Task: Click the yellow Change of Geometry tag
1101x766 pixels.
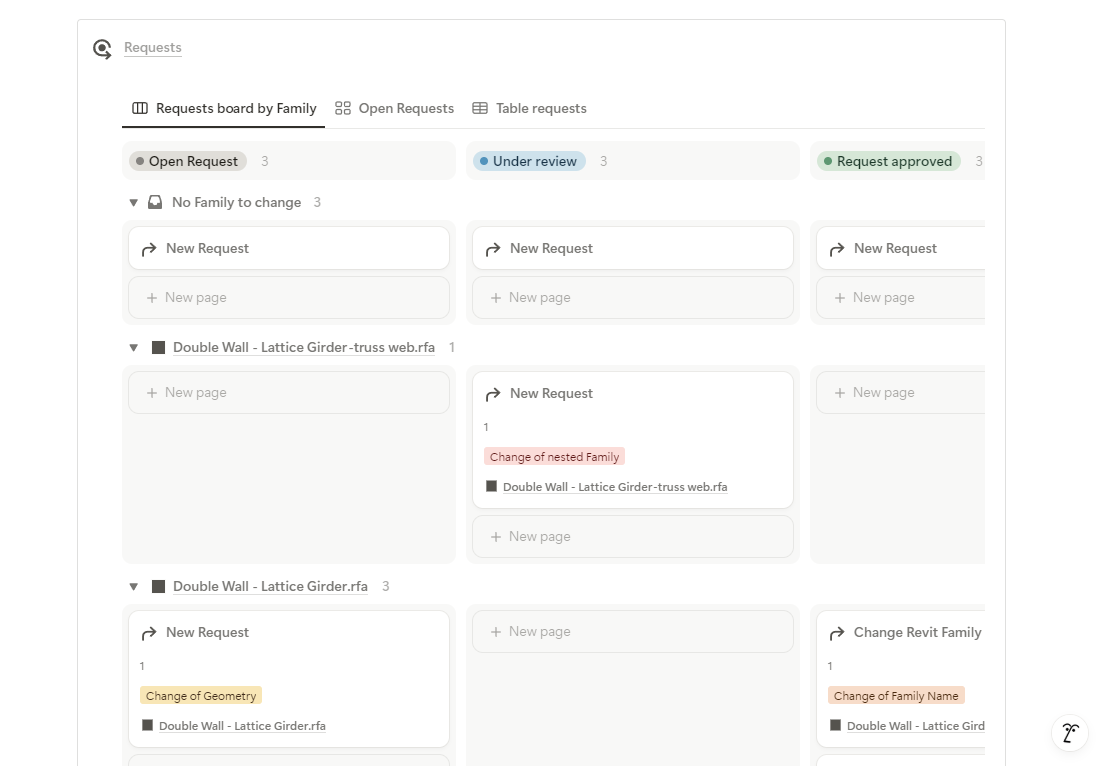Action: [201, 696]
